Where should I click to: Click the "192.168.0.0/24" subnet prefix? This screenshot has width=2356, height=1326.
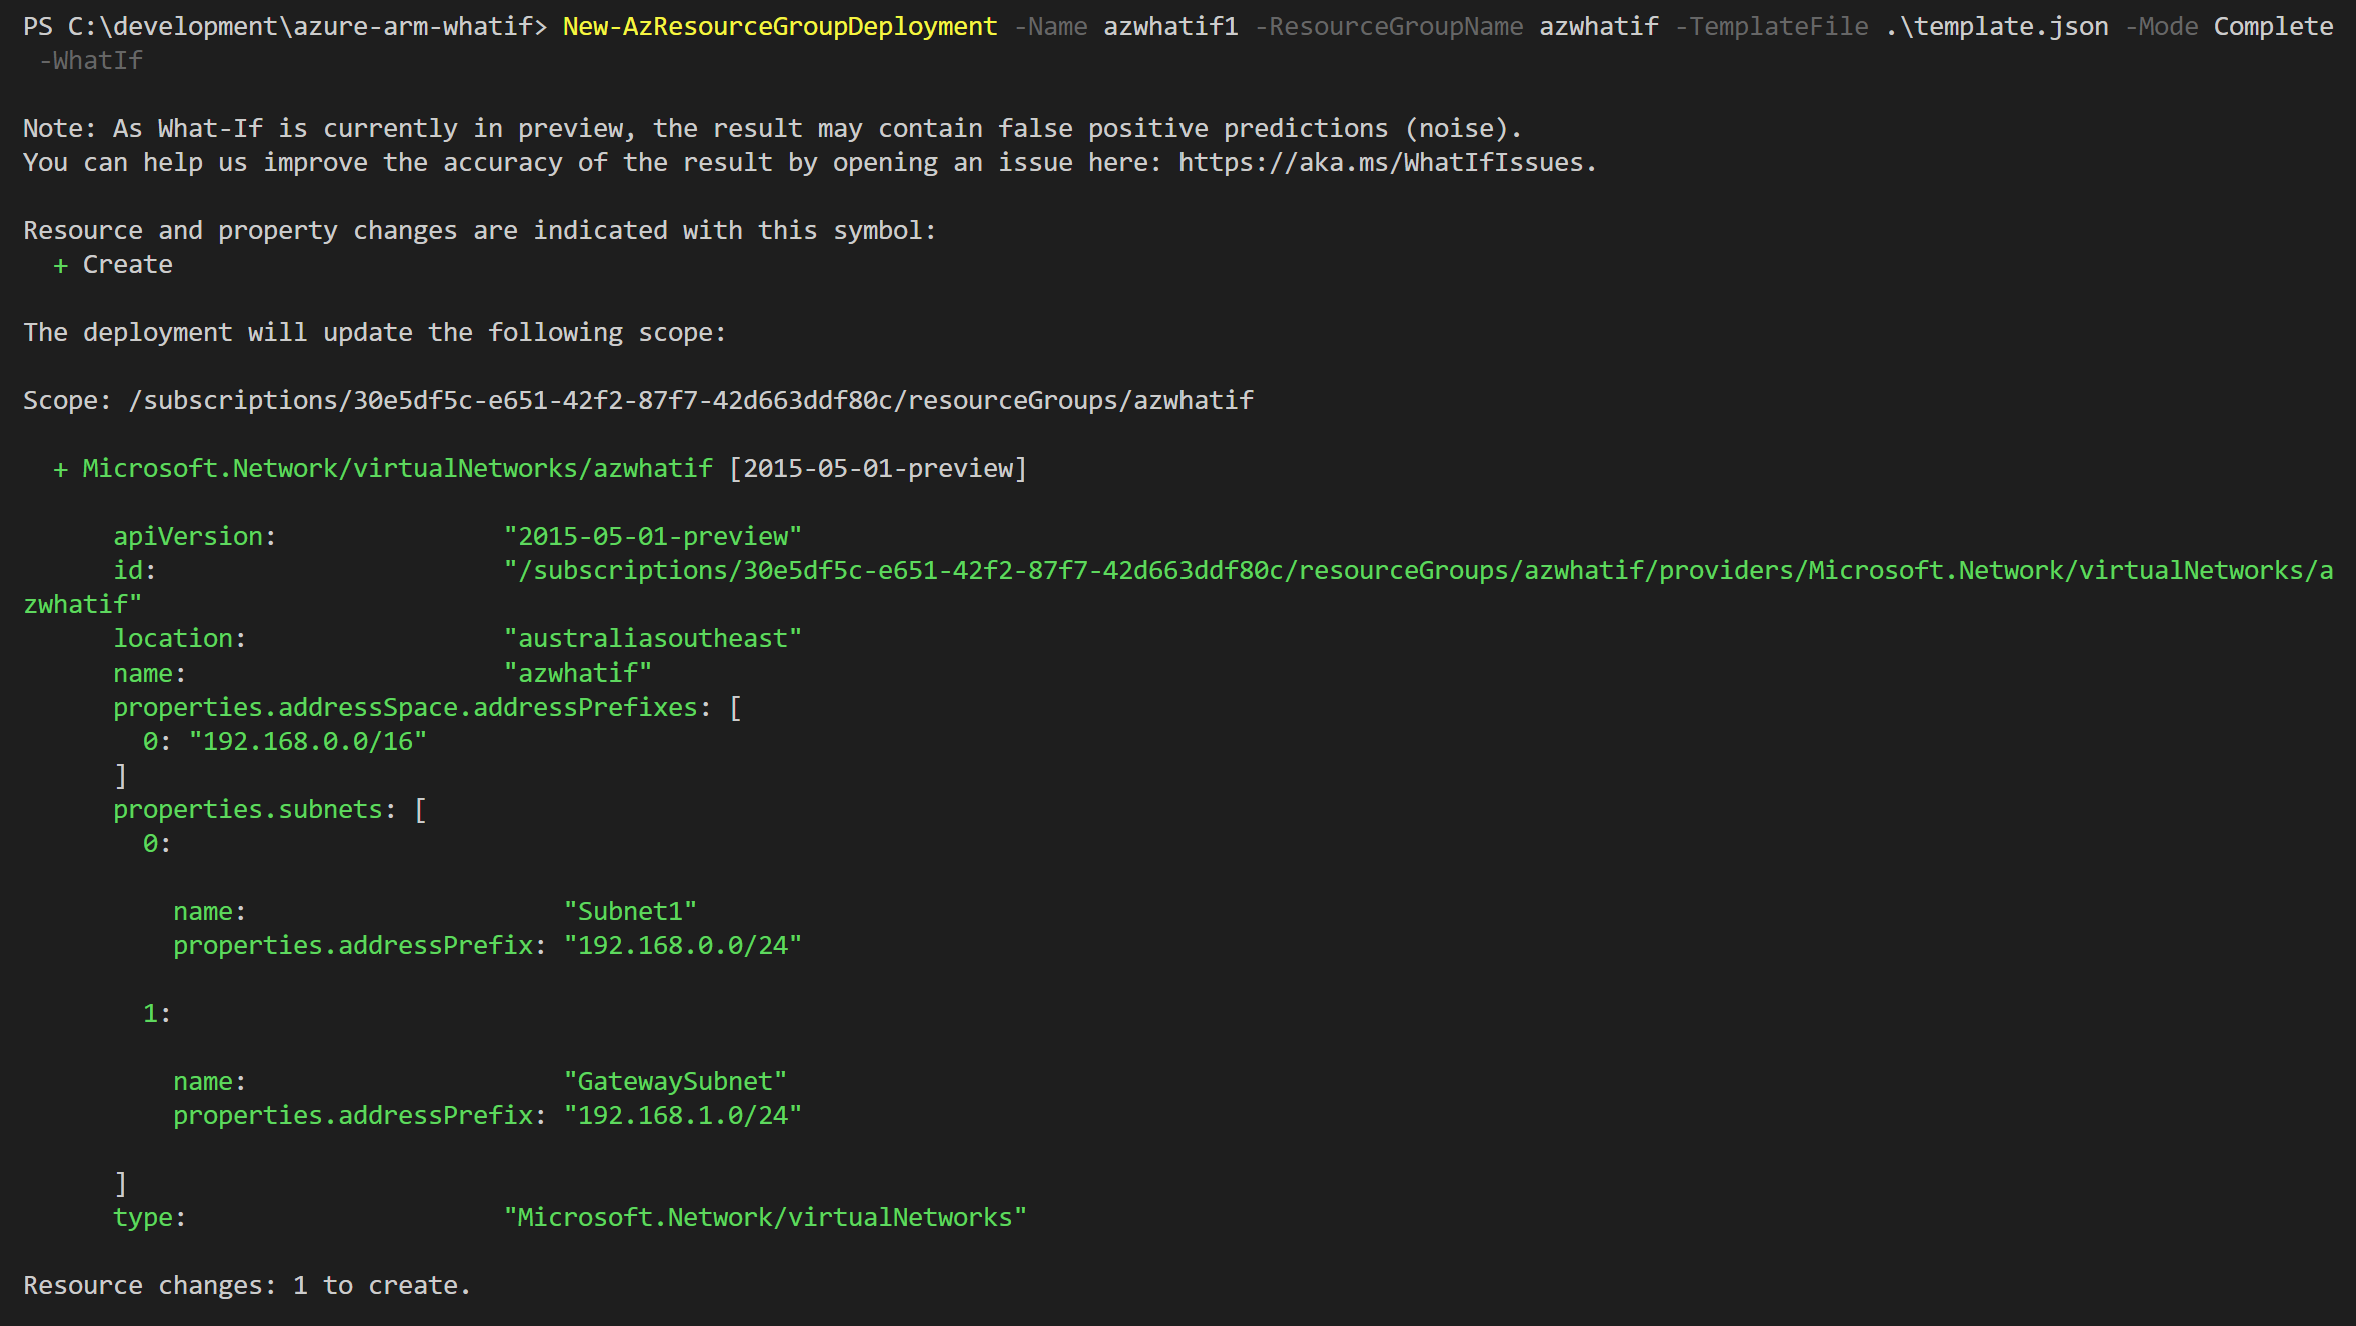coord(683,944)
